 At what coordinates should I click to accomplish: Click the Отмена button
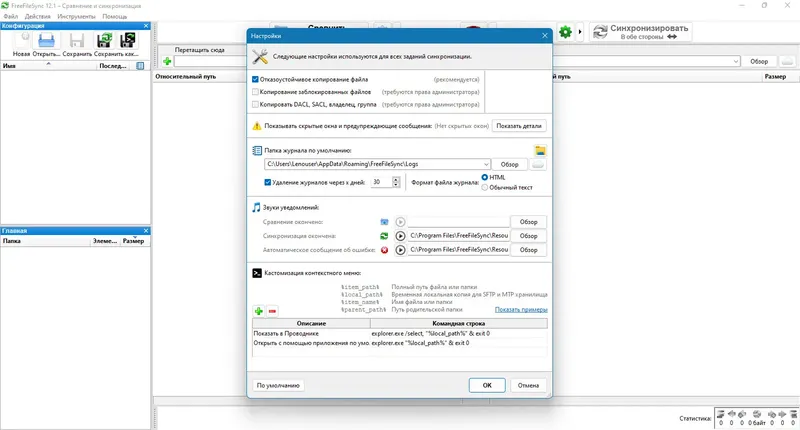point(528,385)
